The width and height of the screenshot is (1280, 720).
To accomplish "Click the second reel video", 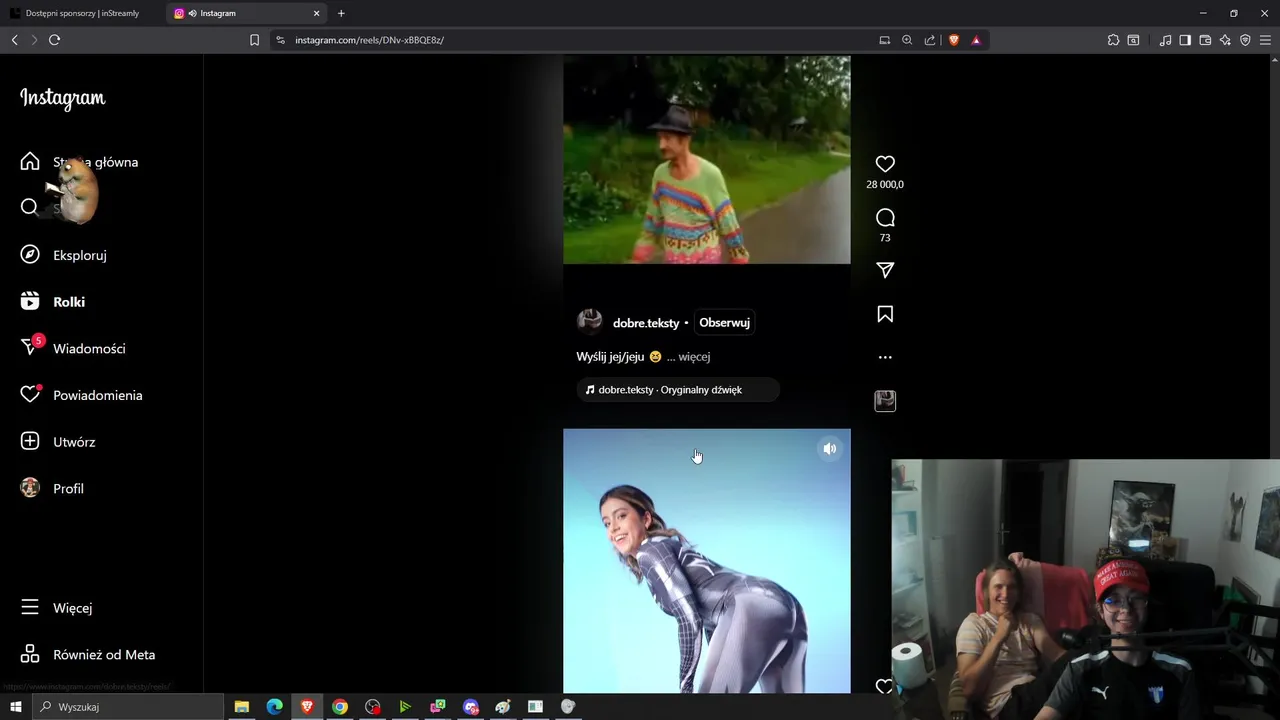I will tap(707, 561).
